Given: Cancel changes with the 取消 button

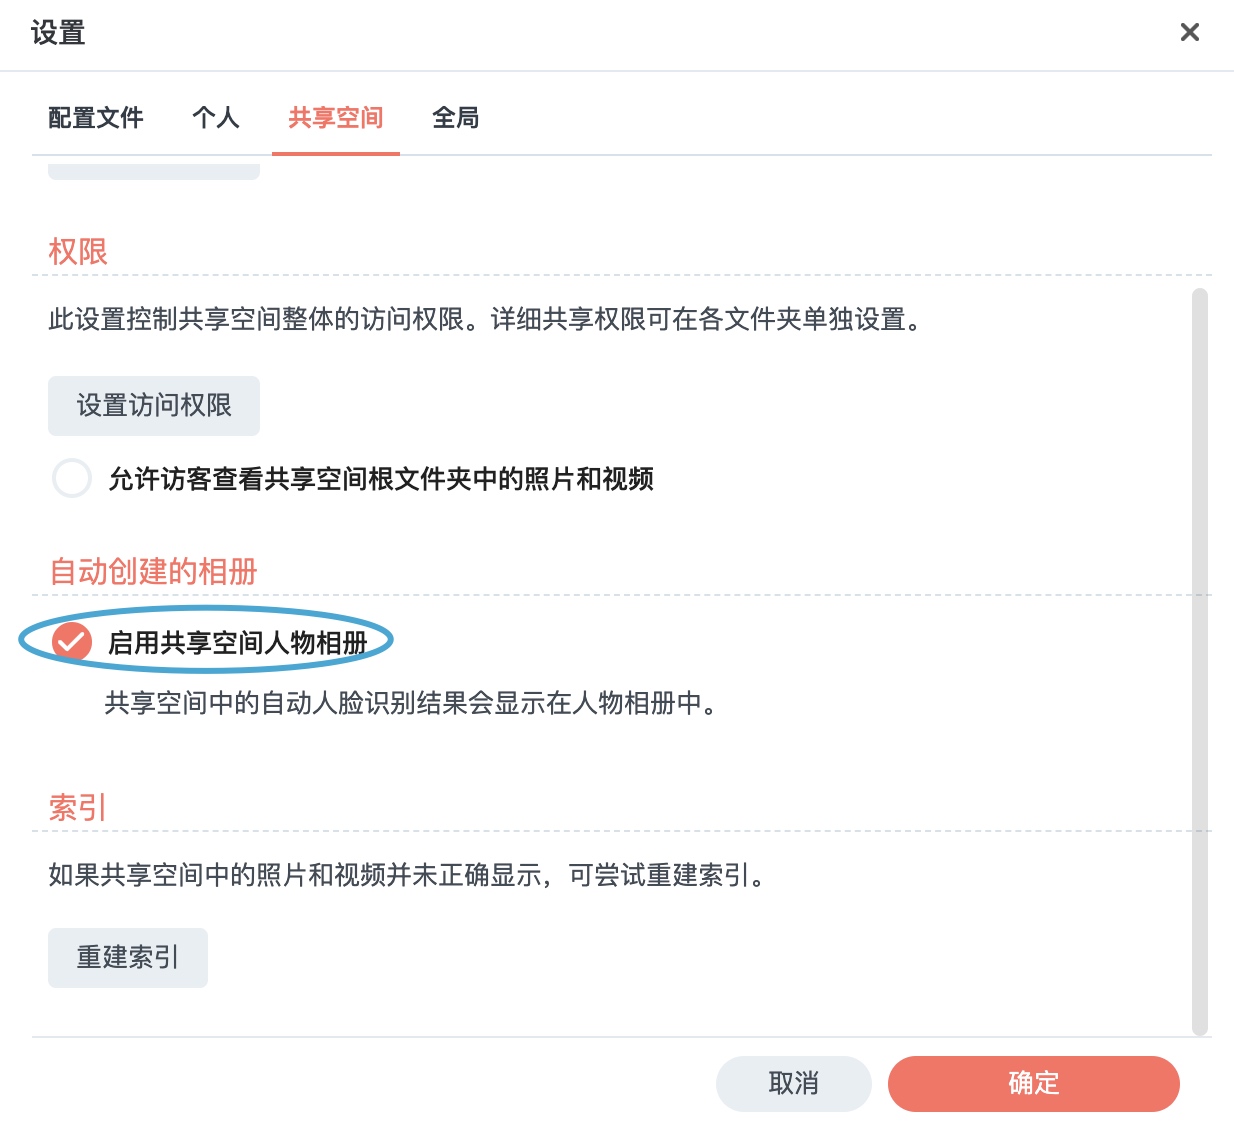Looking at the screenshot, I should (794, 1084).
